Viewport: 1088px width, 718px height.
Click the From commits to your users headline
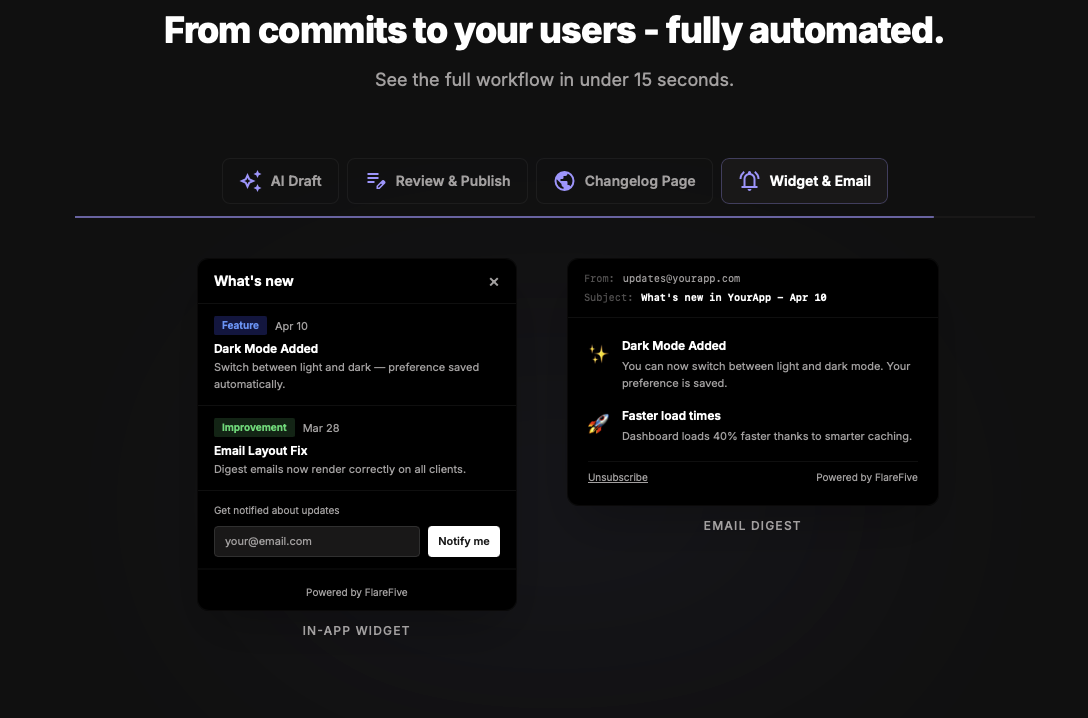click(554, 31)
